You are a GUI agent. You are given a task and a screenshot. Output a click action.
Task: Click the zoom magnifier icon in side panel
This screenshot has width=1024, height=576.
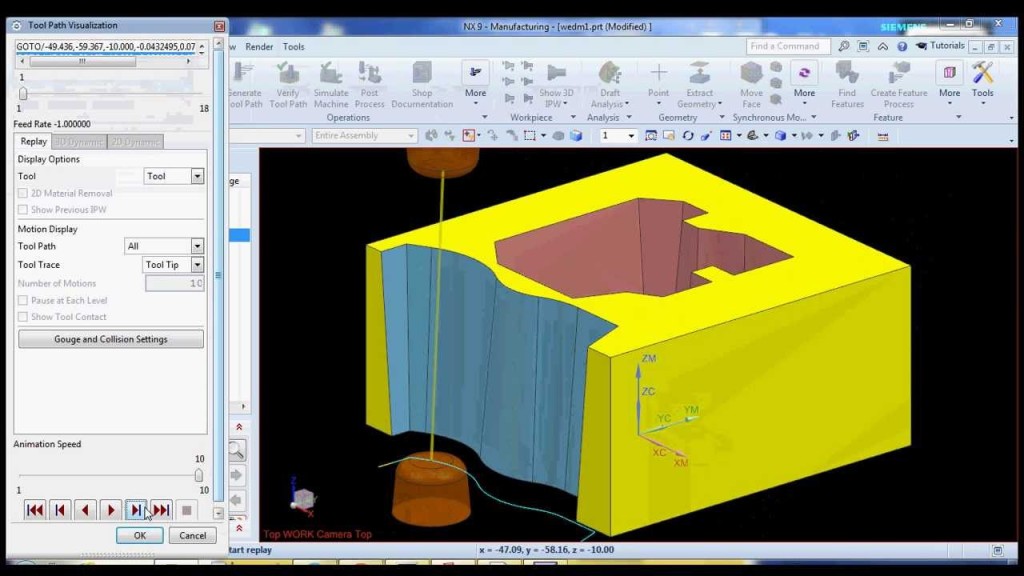236,450
